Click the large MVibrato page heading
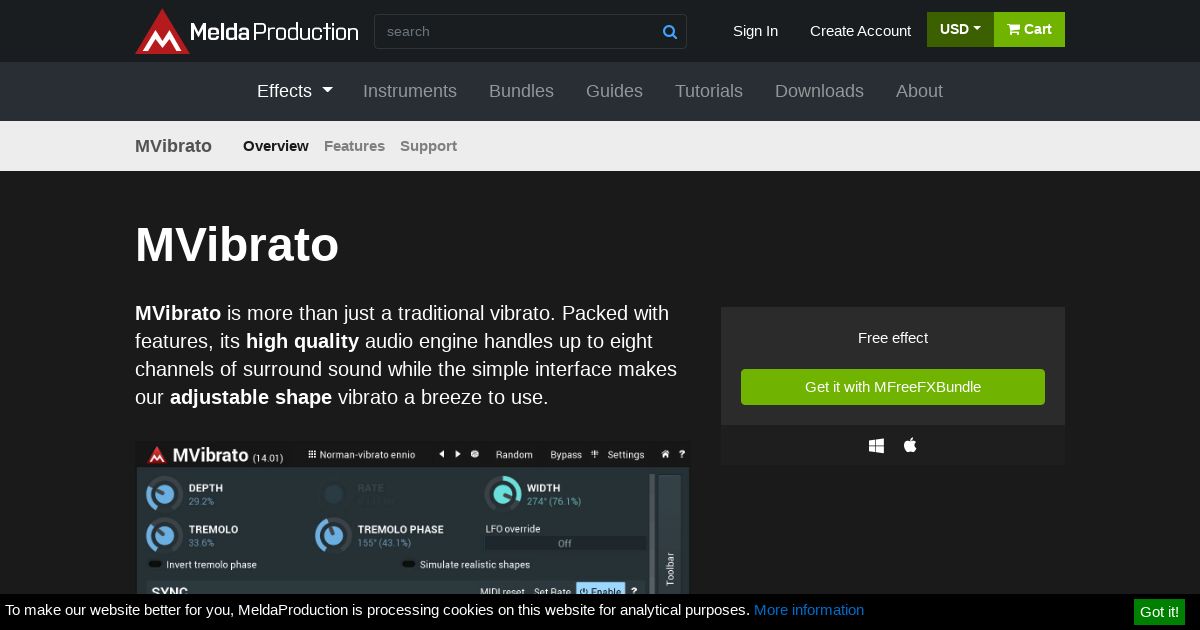The width and height of the screenshot is (1200, 630). [x=237, y=245]
